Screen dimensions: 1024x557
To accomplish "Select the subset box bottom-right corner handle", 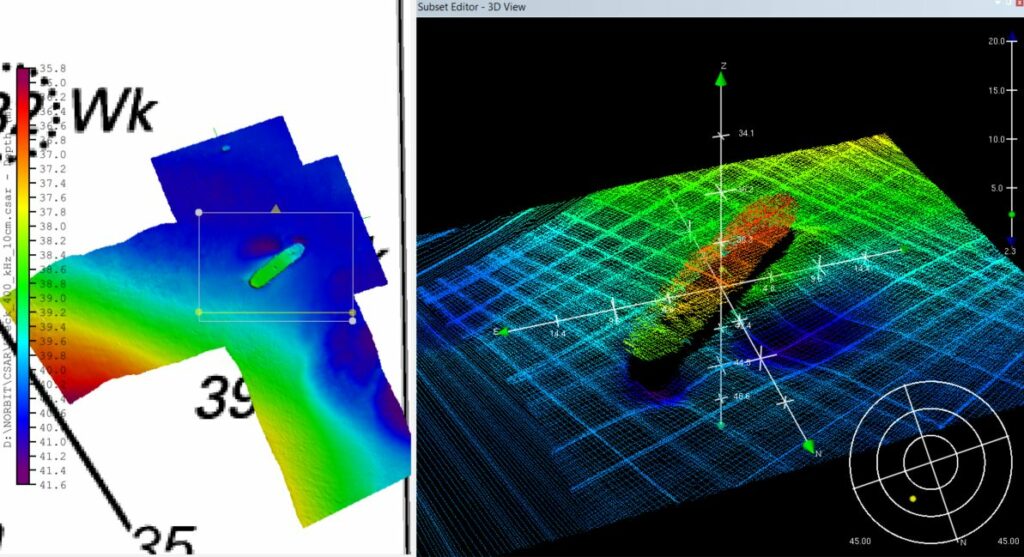I will click(353, 321).
